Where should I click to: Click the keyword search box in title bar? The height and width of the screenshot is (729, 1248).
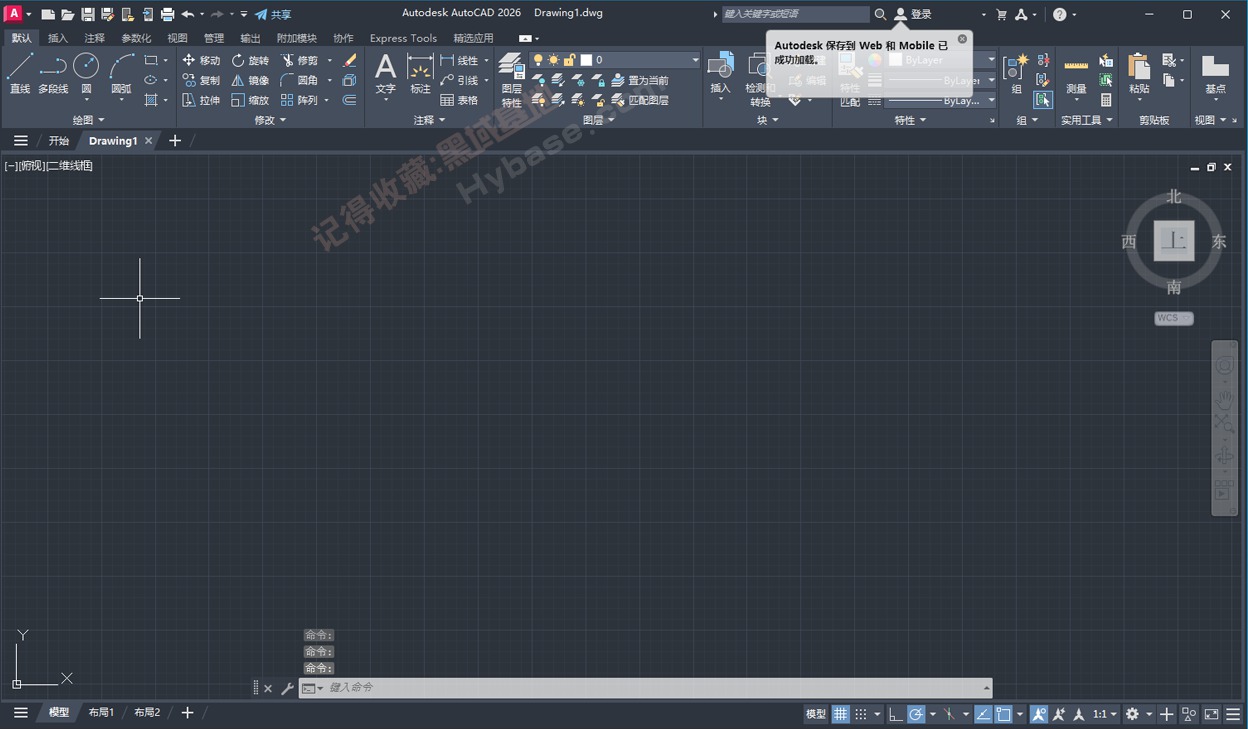(x=795, y=14)
